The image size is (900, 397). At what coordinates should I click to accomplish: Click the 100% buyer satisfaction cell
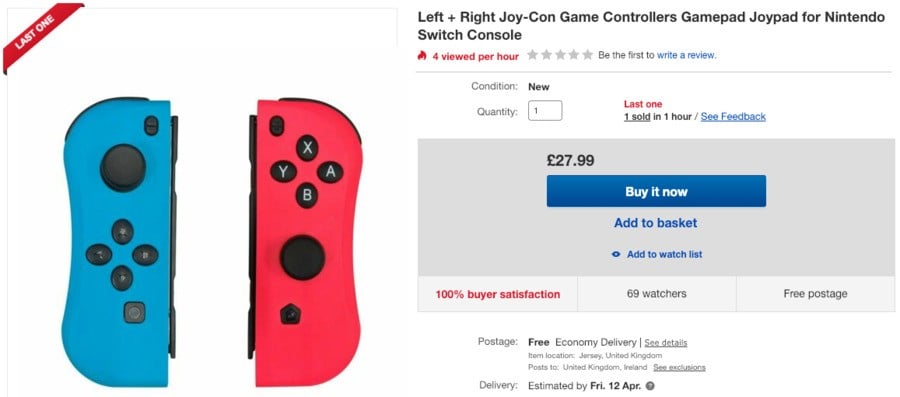(498, 294)
